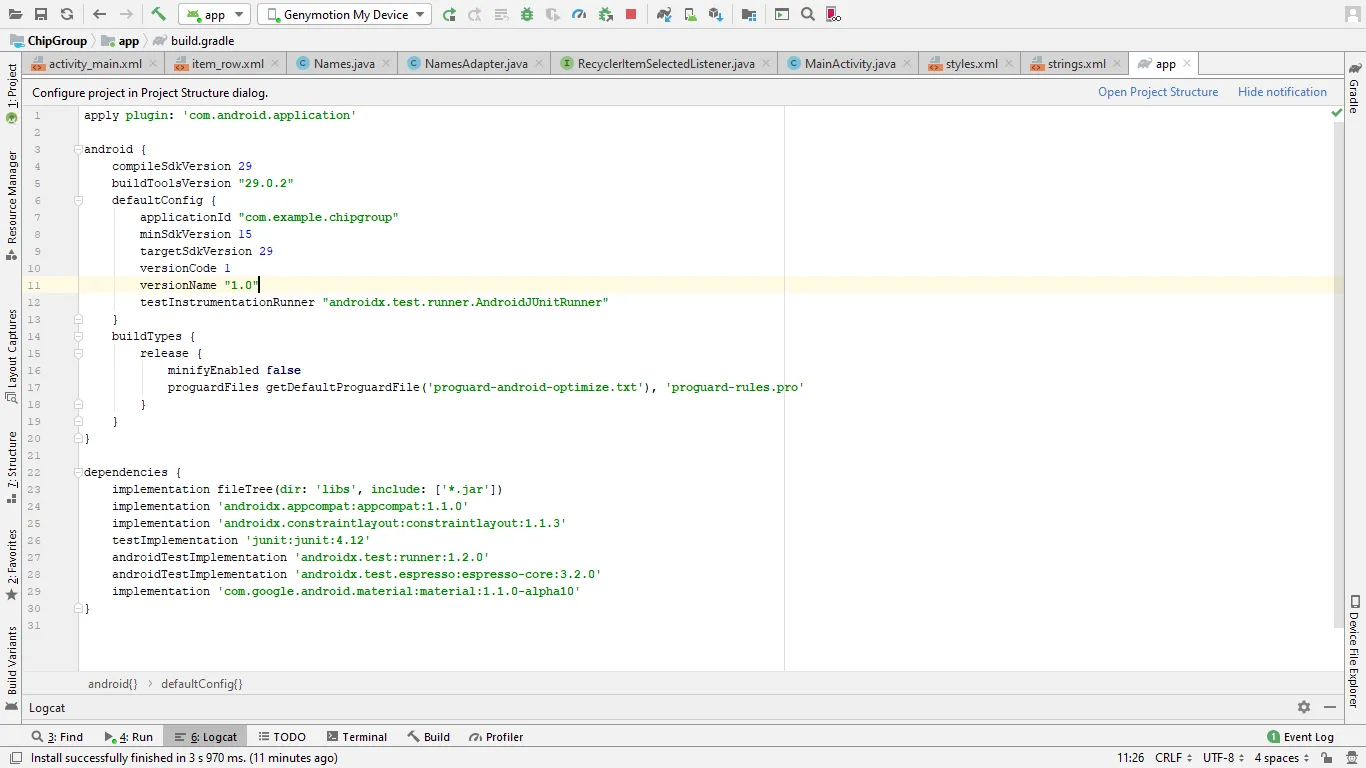1366x768 pixels.
Task: Build project using the hammer icon
Action: [x=158, y=14]
